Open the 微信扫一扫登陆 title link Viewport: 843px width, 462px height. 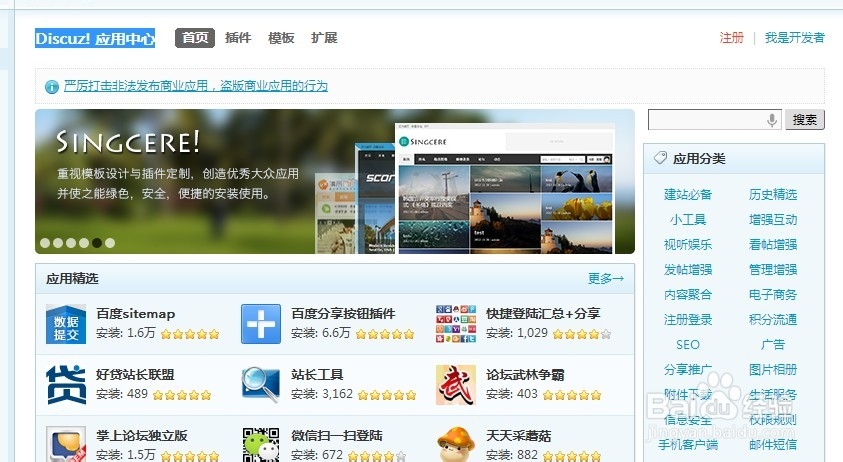click(337, 435)
